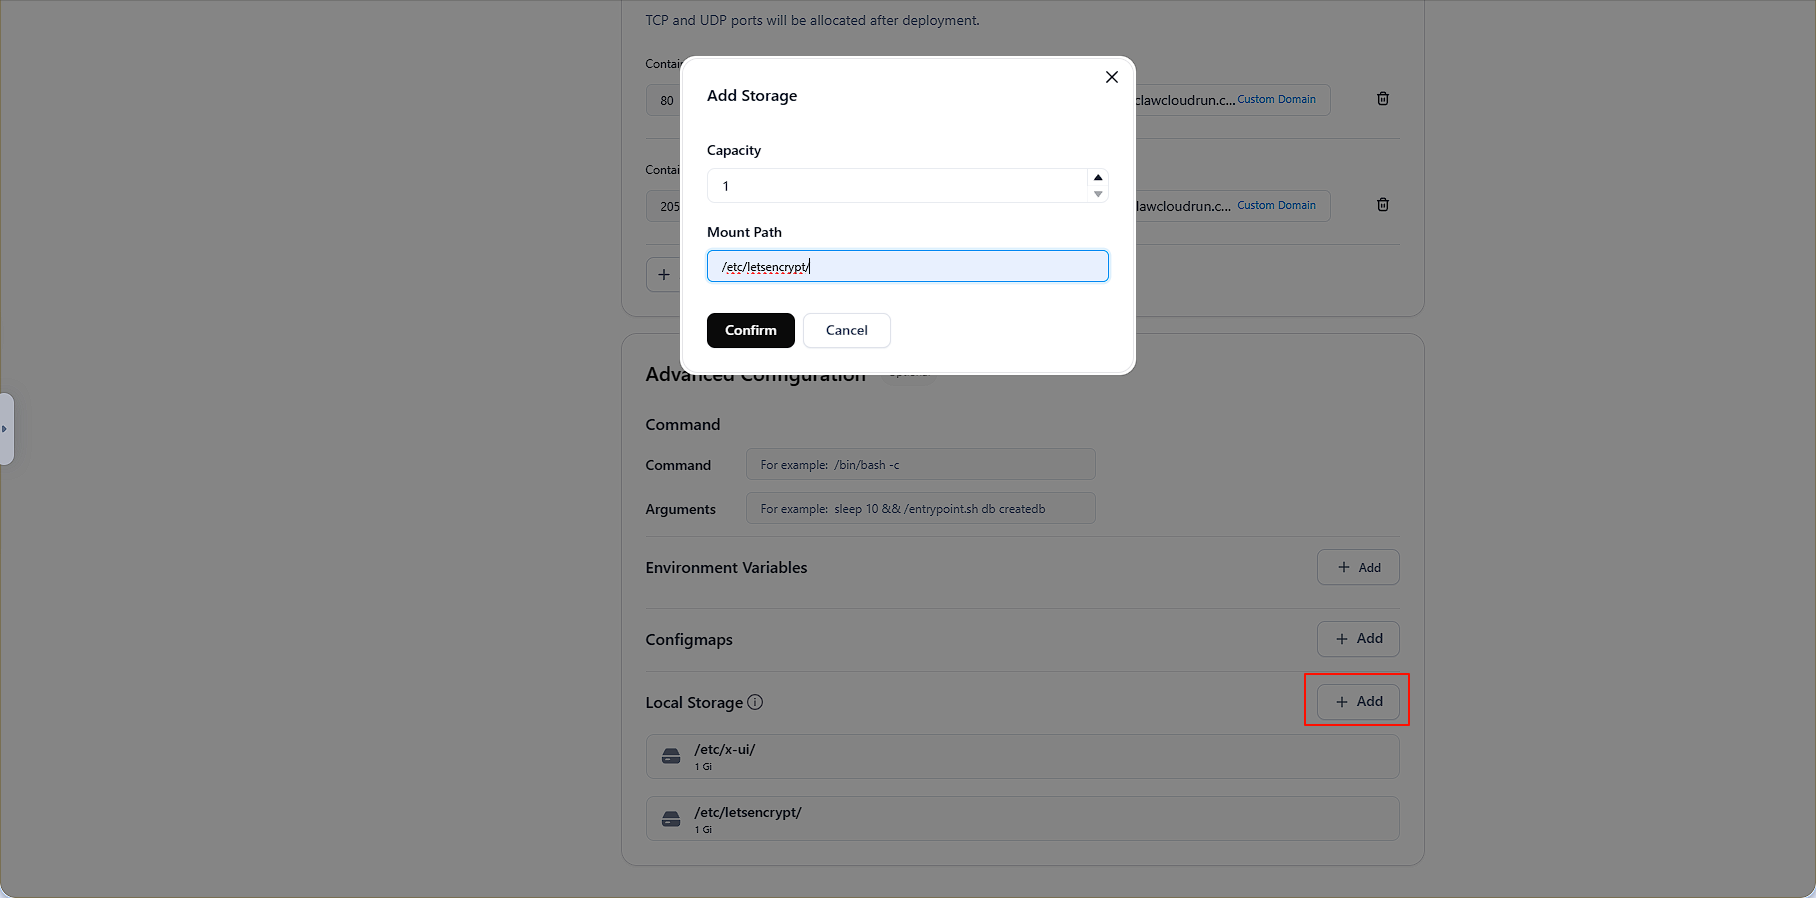Click the Command input field
1816x898 pixels.
pyautogui.click(x=920, y=465)
